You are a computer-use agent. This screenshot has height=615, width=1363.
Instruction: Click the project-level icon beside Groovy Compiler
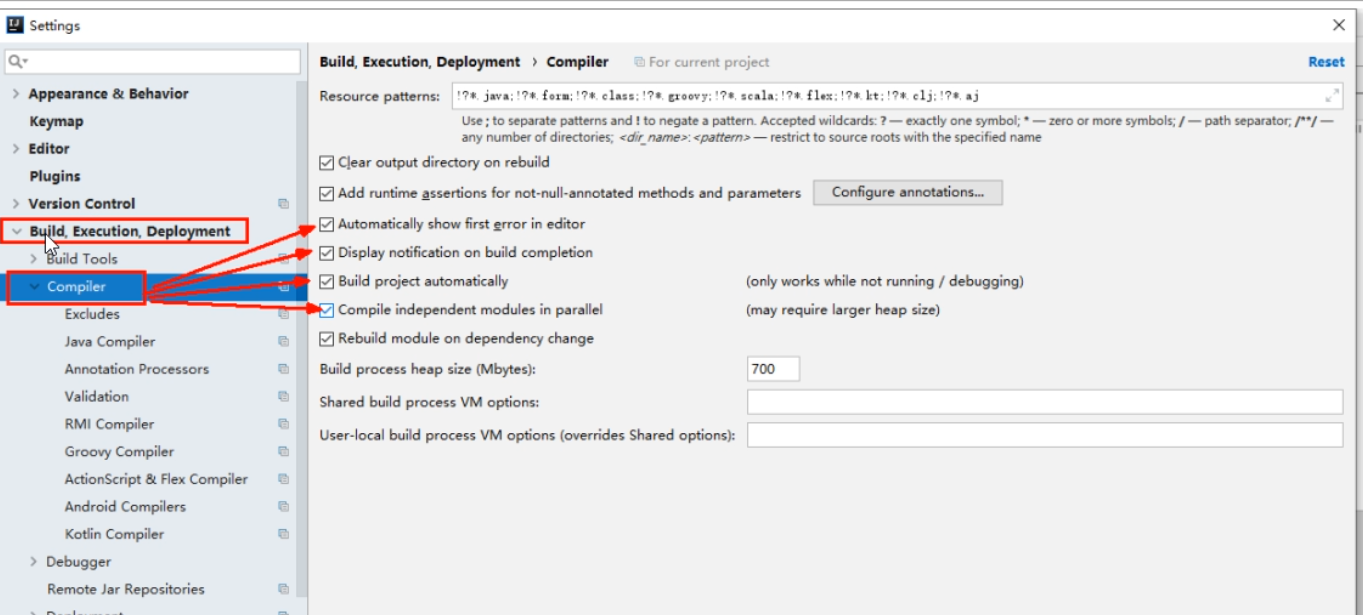click(284, 452)
